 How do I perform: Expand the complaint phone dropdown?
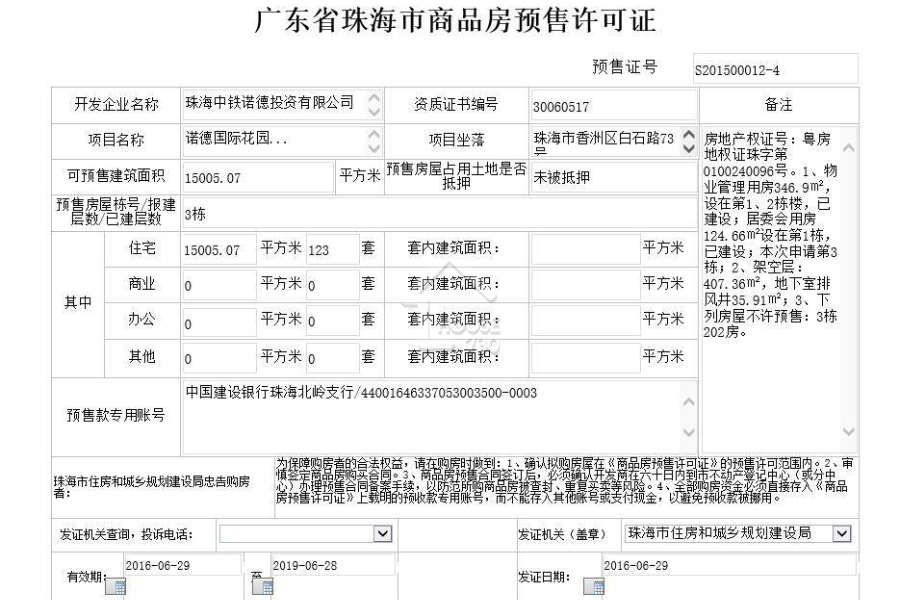click(383, 534)
